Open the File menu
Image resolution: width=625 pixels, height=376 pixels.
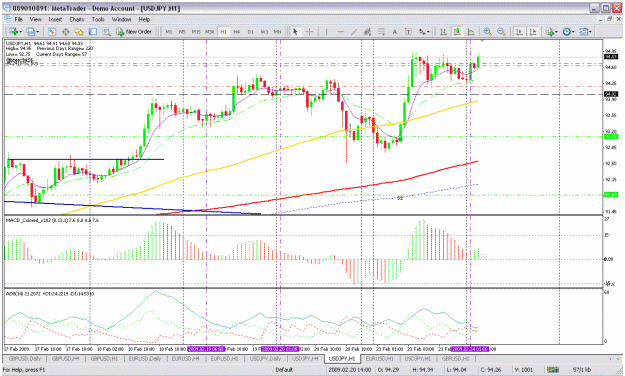[x=18, y=19]
